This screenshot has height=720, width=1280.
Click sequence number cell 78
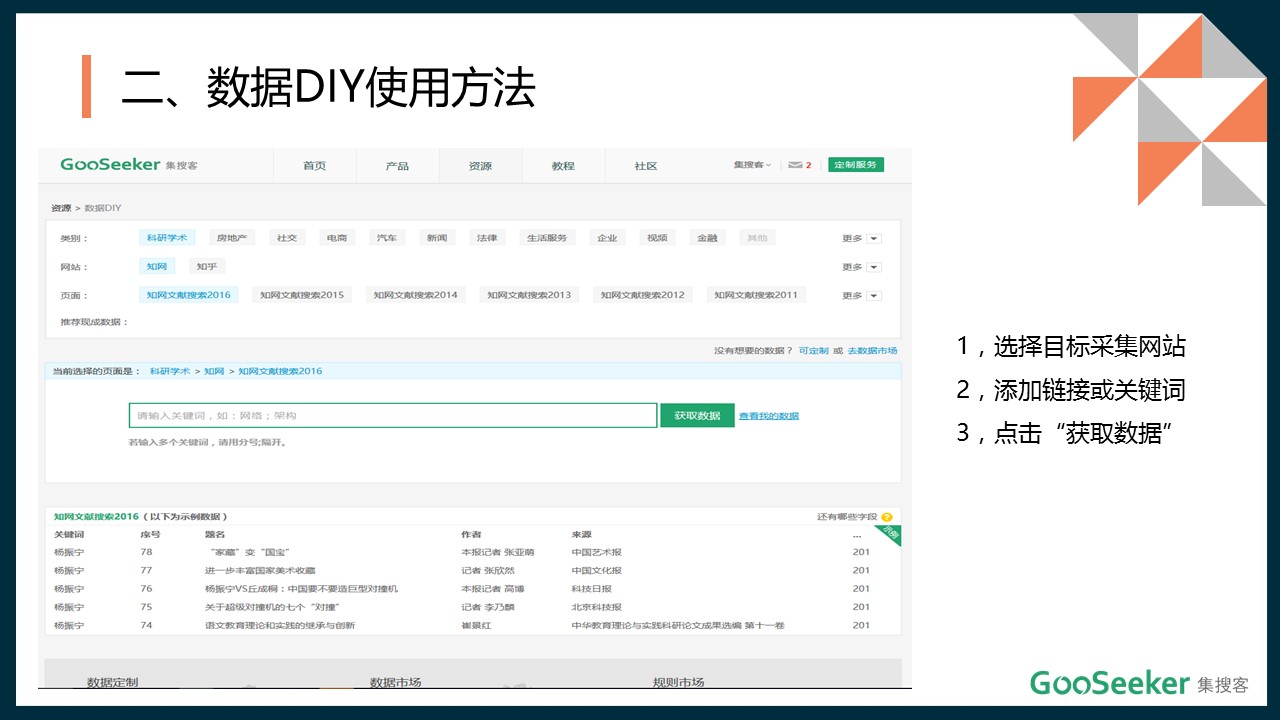point(146,552)
